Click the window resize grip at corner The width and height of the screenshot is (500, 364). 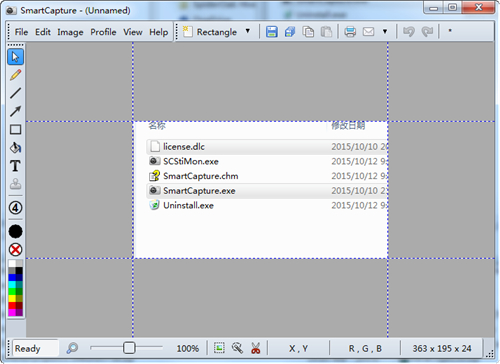(x=490, y=353)
